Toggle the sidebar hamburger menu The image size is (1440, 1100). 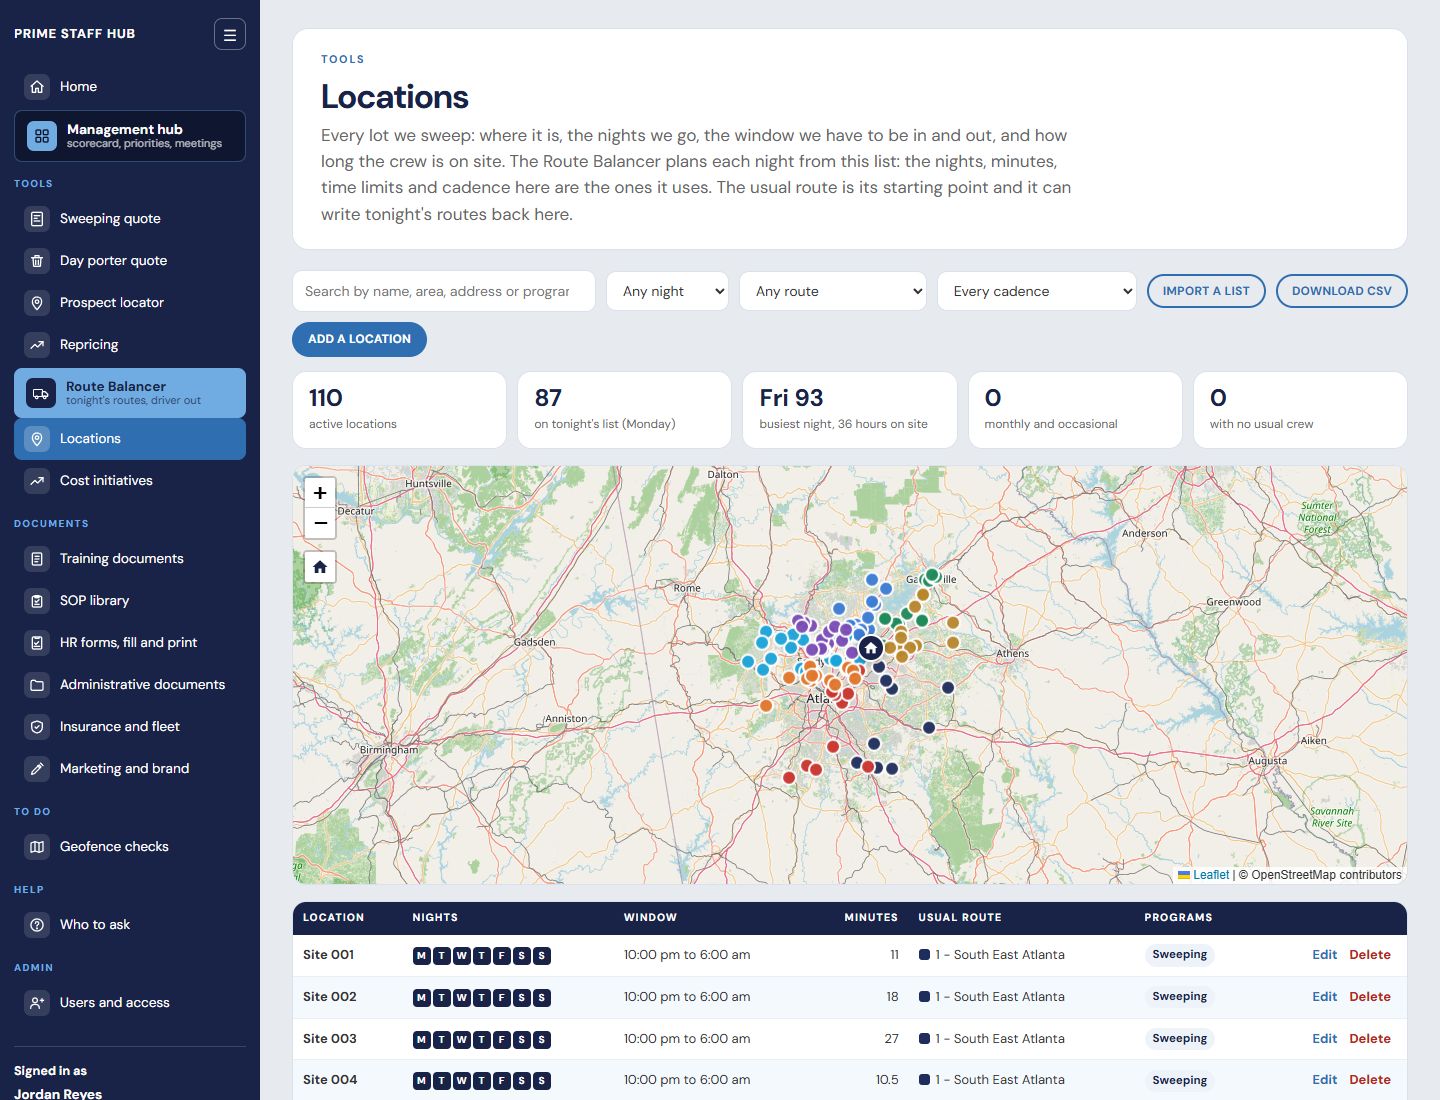click(x=229, y=34)
